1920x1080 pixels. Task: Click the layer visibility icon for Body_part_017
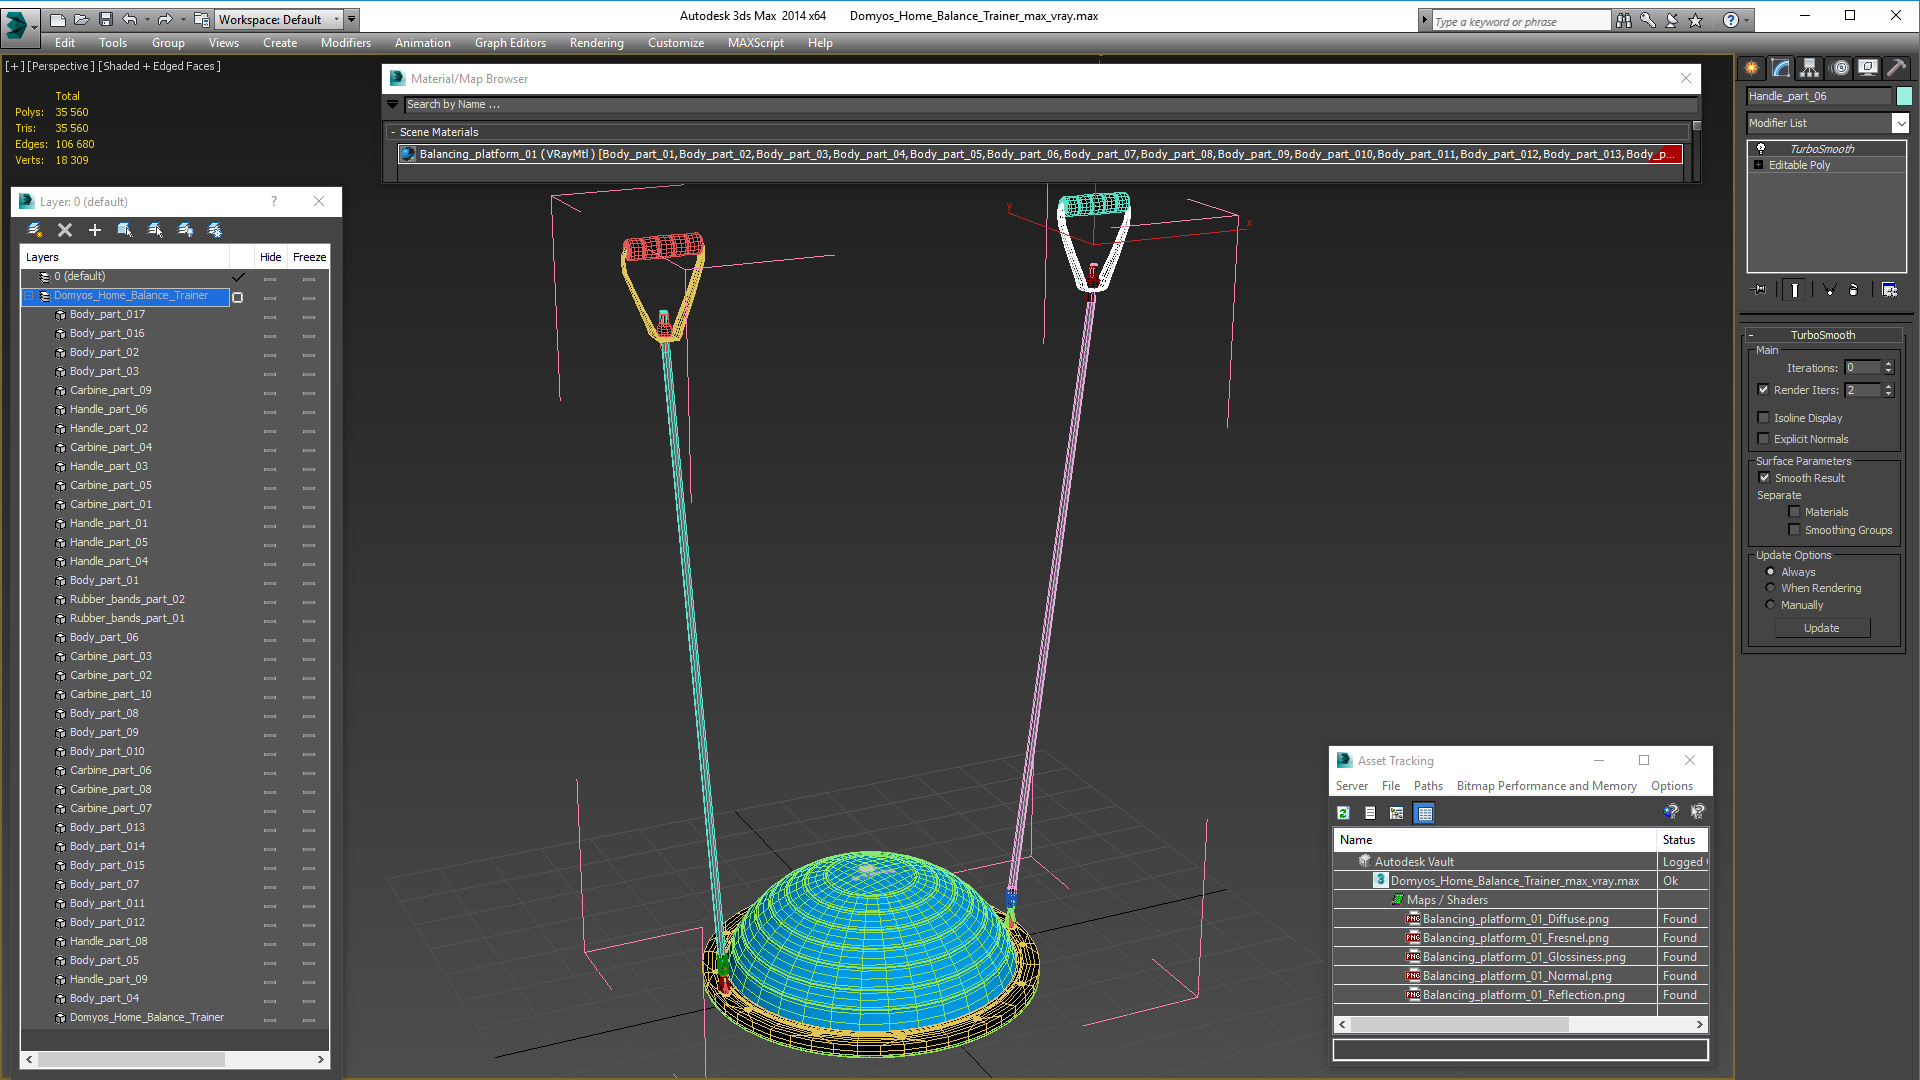[269, 314]
